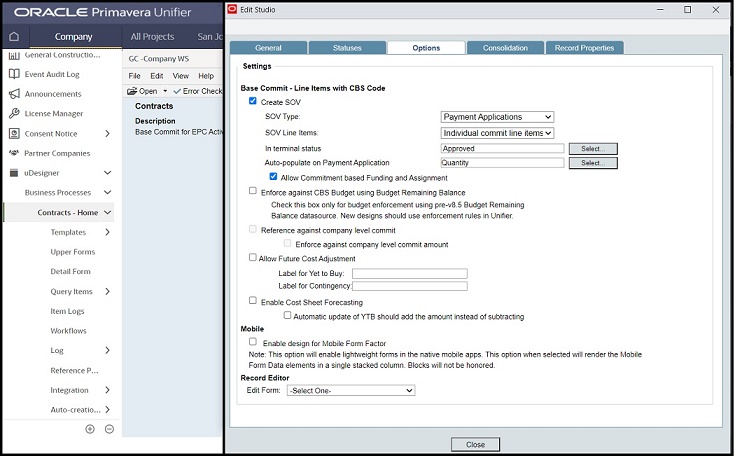Image resolution: width=735 pixels, height=456 pixels.
Task: Click the Partner Companies handshake icon
Action: pos(14,153)
